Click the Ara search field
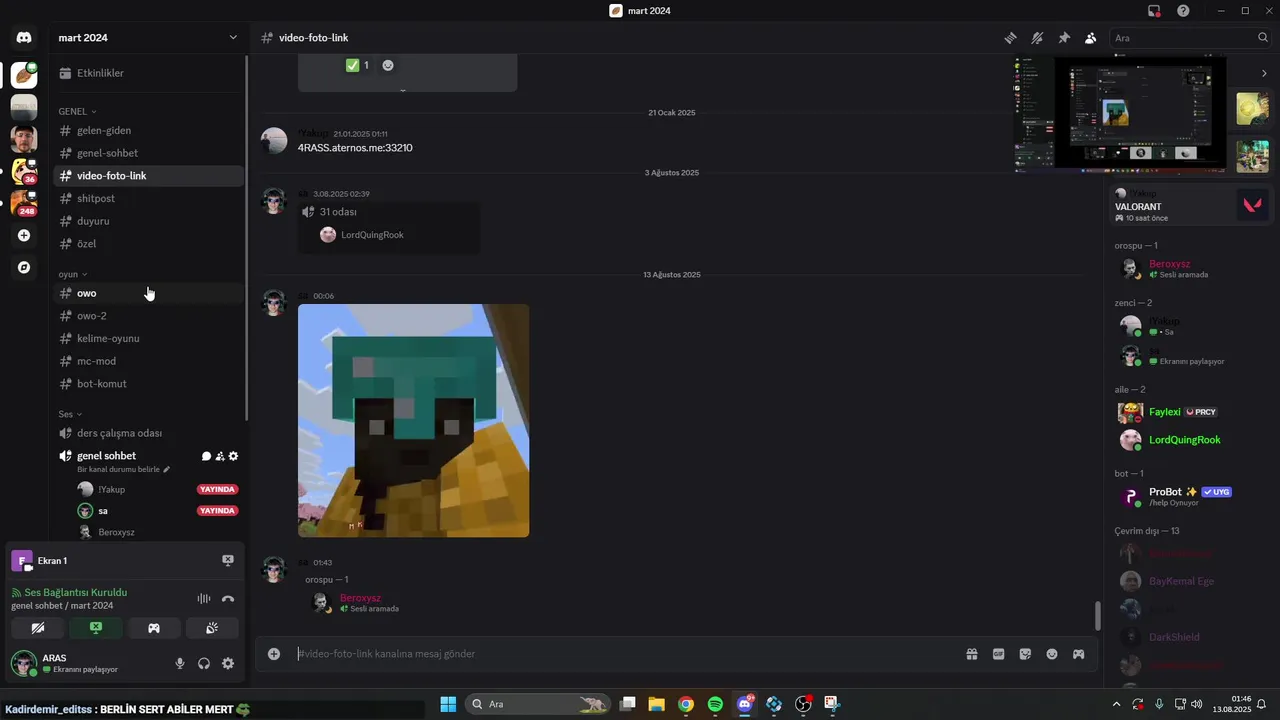 [x=1190, y=38]
